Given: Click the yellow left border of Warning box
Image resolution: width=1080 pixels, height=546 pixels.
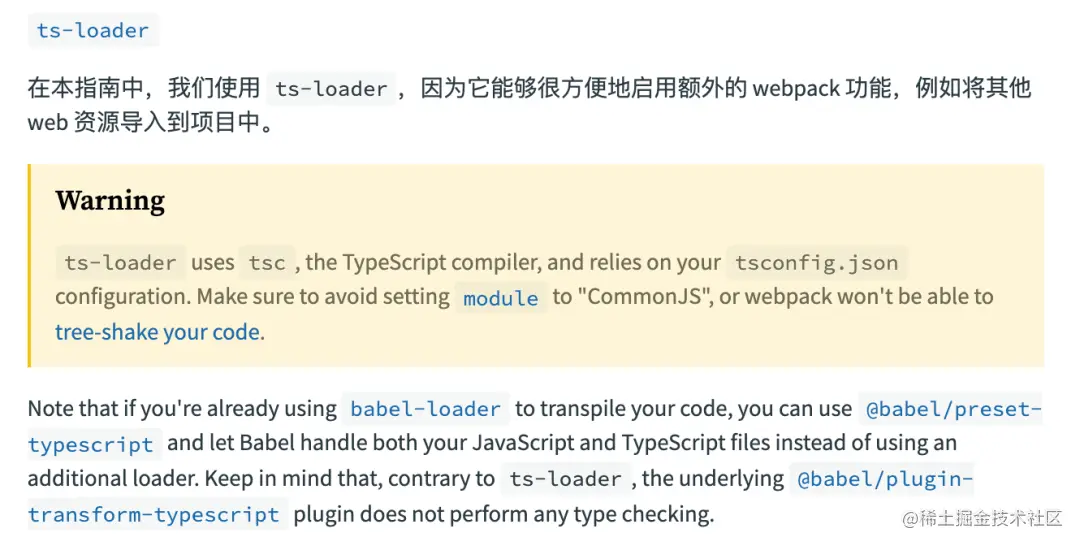Looking at the screenshot, I should (x=29, y=265).
